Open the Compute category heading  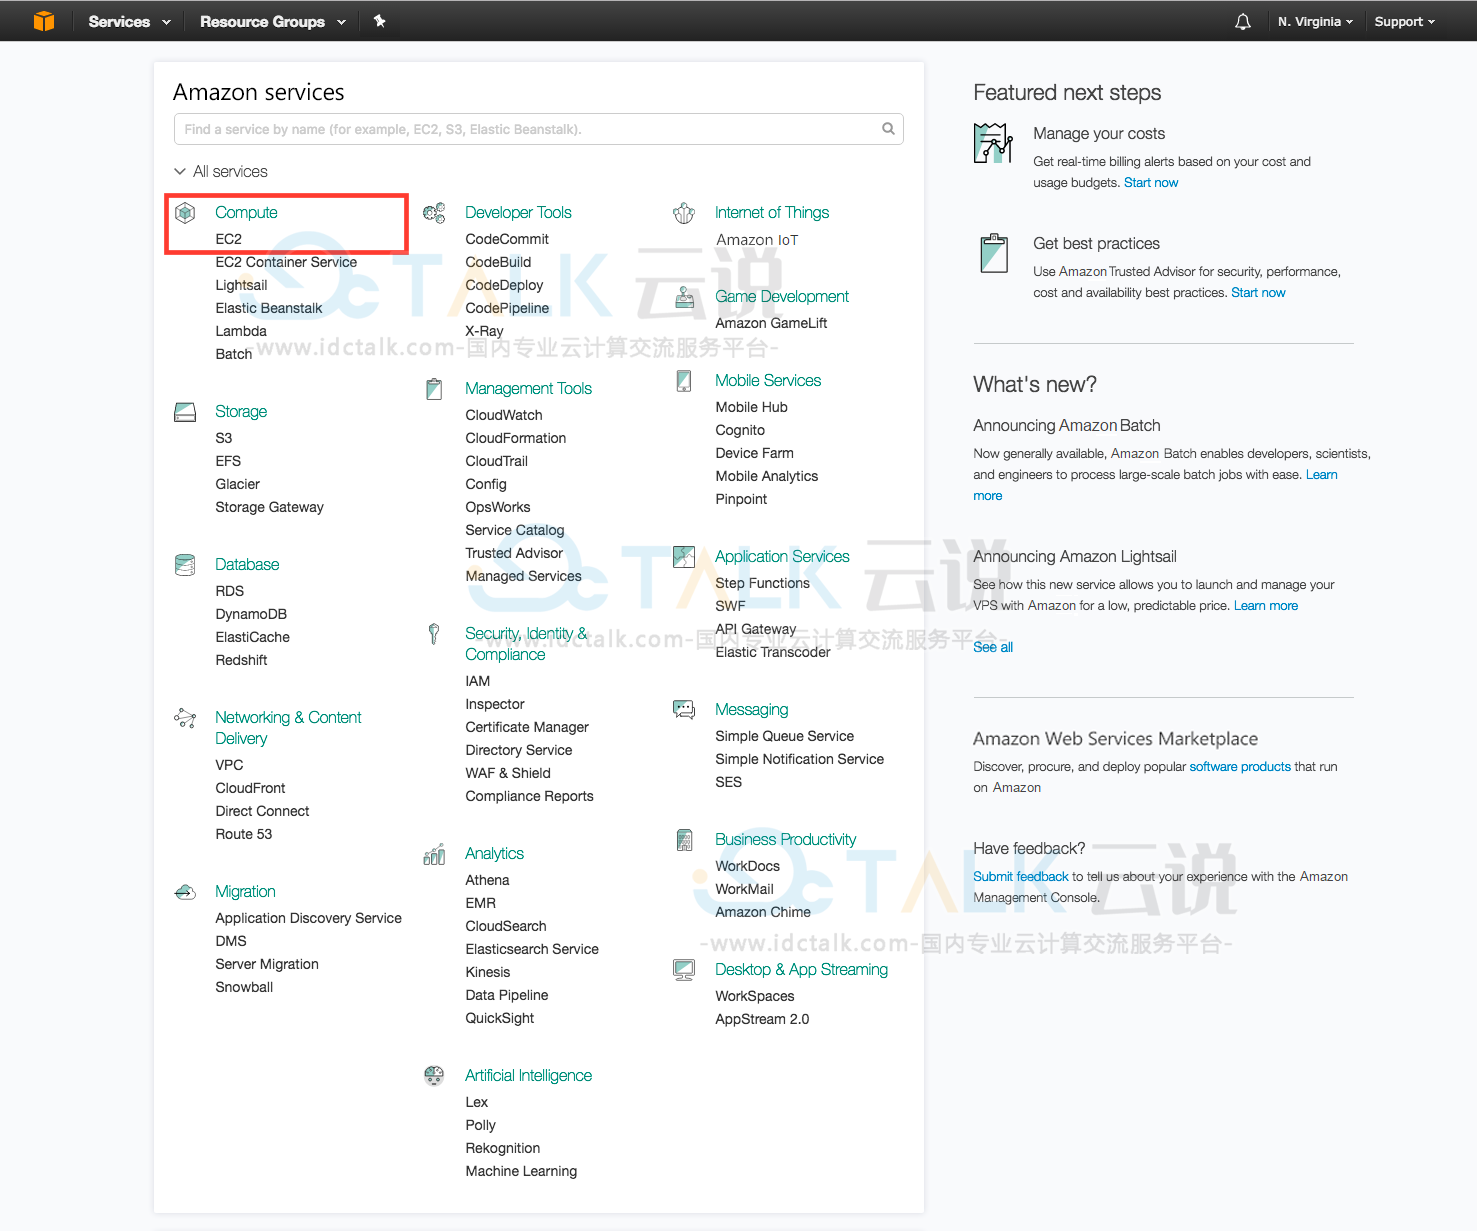(x=246, y=213)
